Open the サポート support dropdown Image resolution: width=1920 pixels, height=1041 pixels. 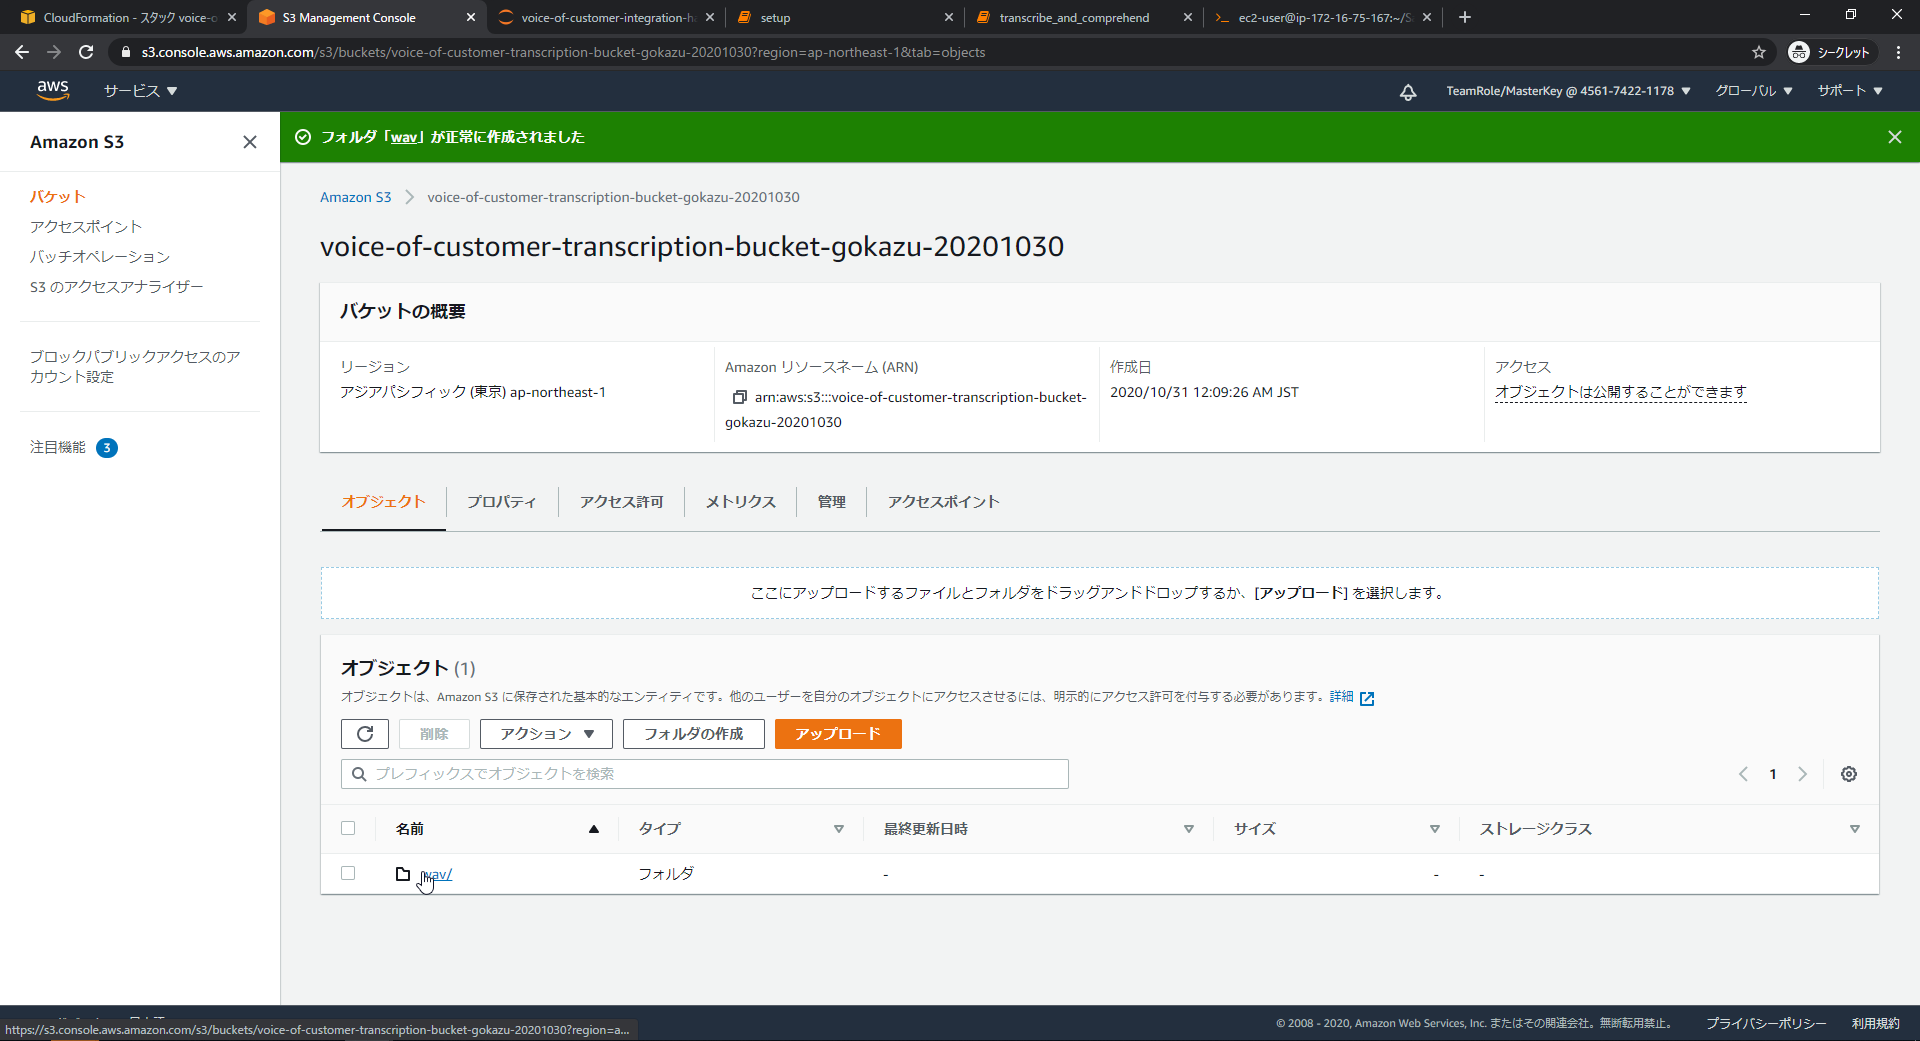point(1850,91)
